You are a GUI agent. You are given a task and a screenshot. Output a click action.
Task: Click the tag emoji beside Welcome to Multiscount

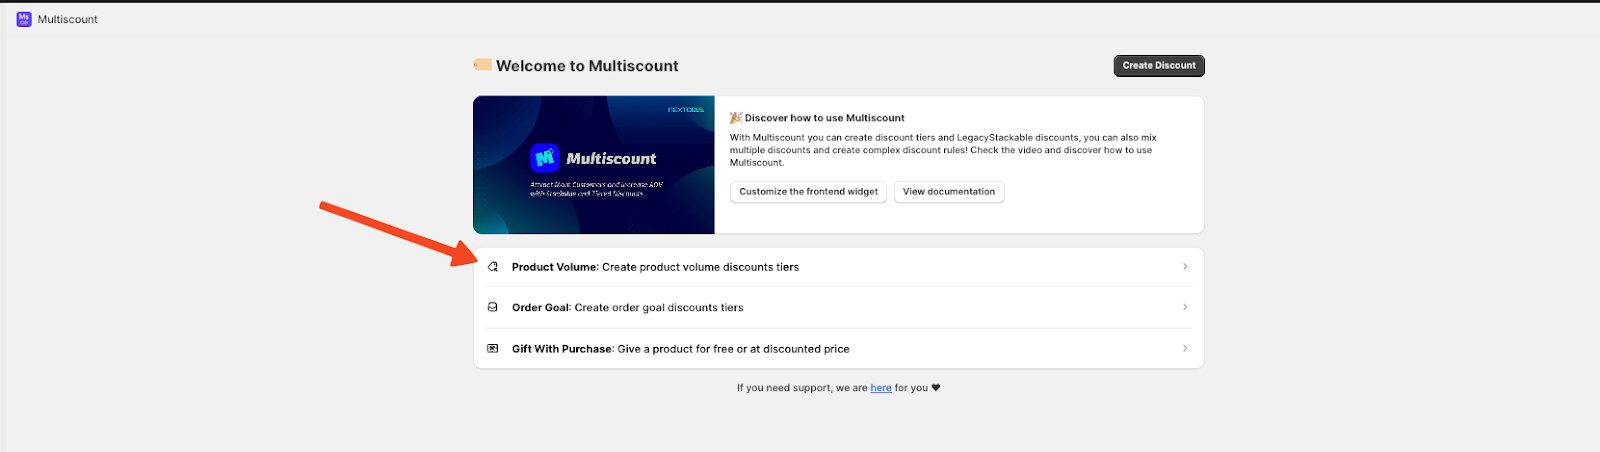click(482, 65)
